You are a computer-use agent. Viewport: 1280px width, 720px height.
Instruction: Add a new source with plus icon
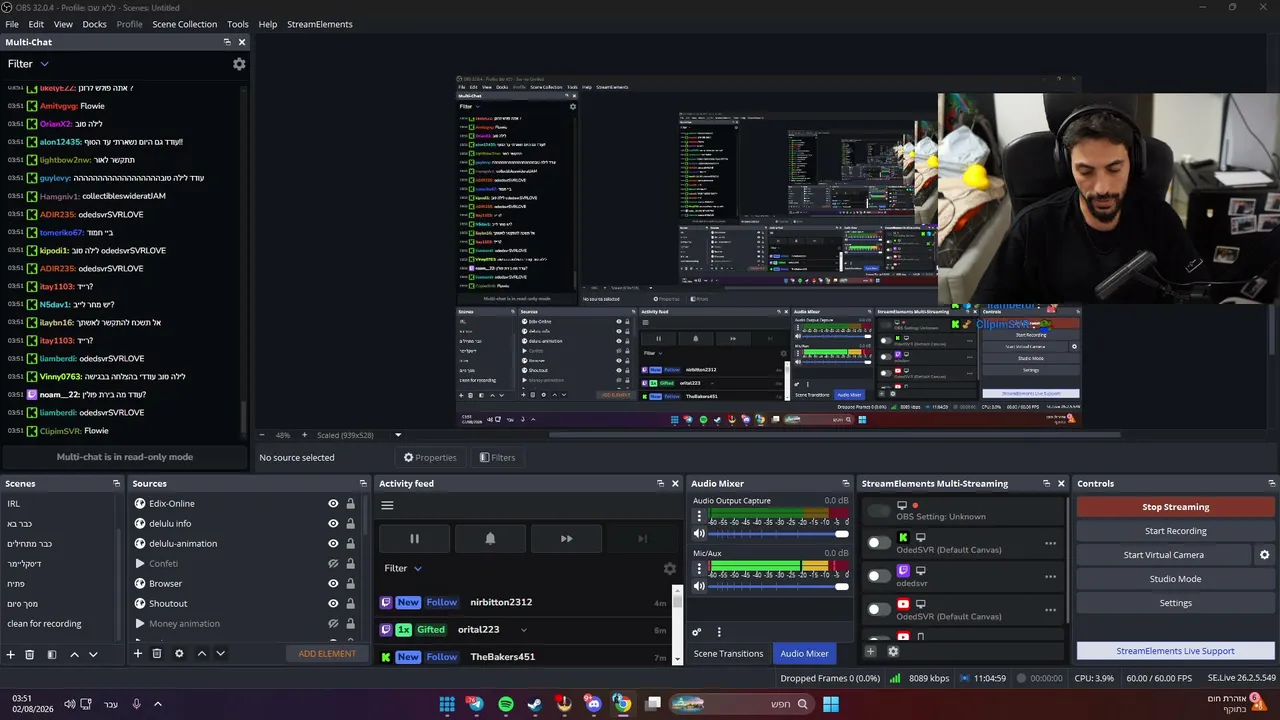138,654
